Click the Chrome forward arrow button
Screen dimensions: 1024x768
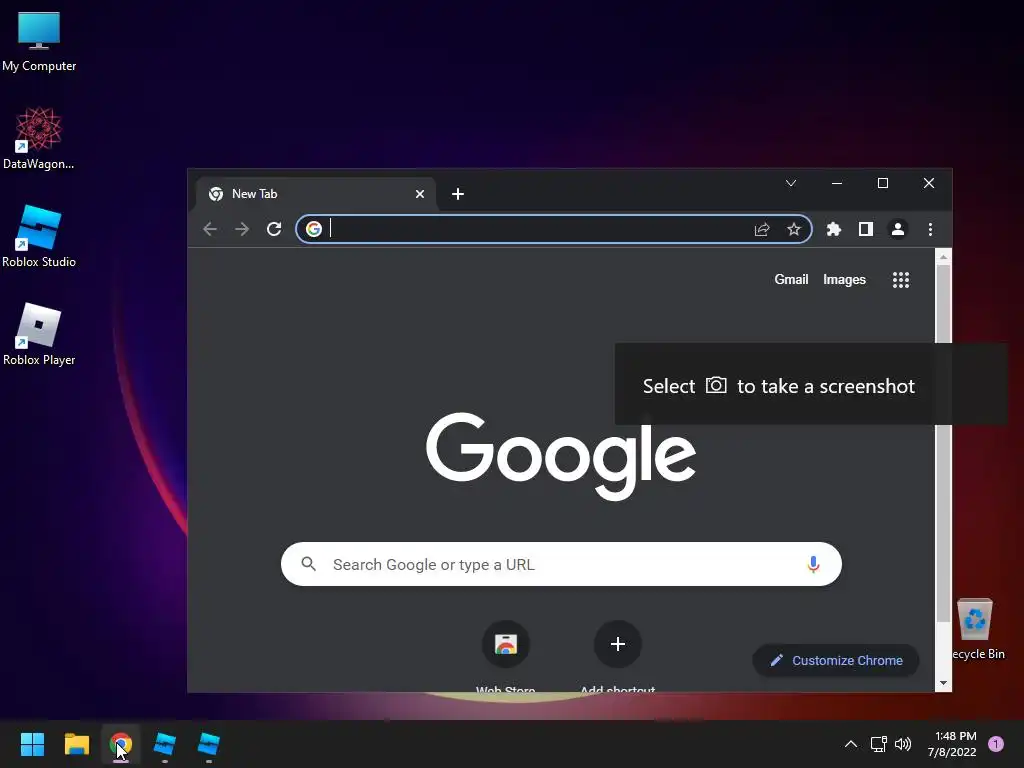click(x=242, y=229)
